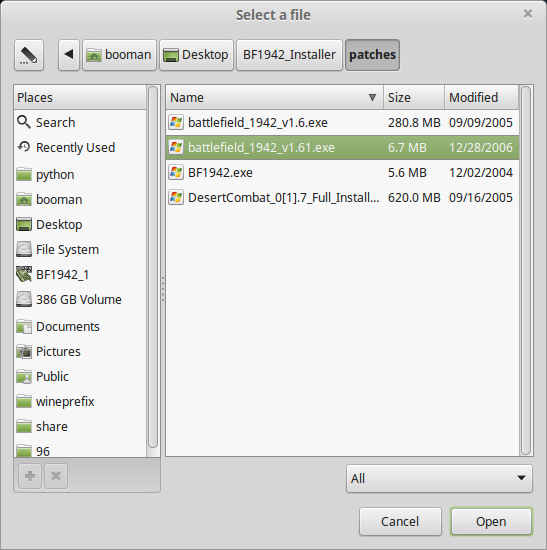This screenshot has height=550, width=547.
Task: Click the share folder icon
Action: coord(24,426)
